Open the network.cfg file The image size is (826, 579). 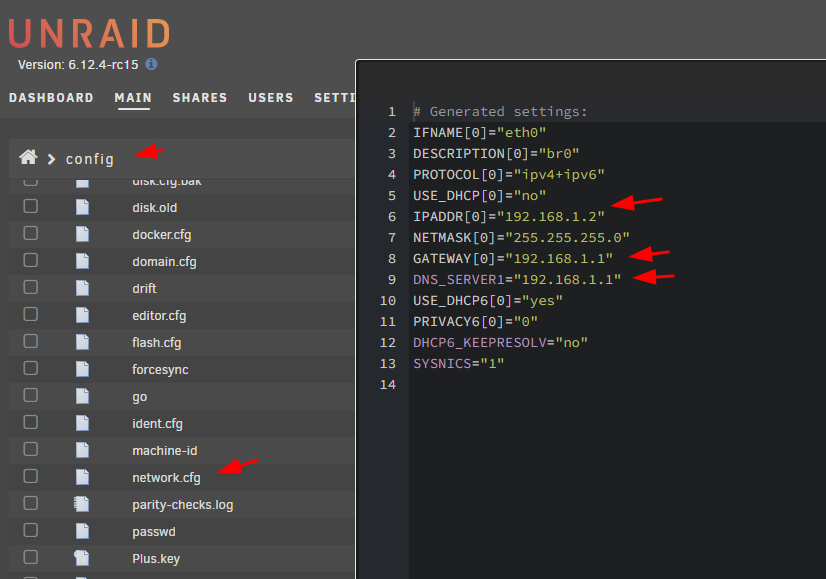click(x=166, y=478)
